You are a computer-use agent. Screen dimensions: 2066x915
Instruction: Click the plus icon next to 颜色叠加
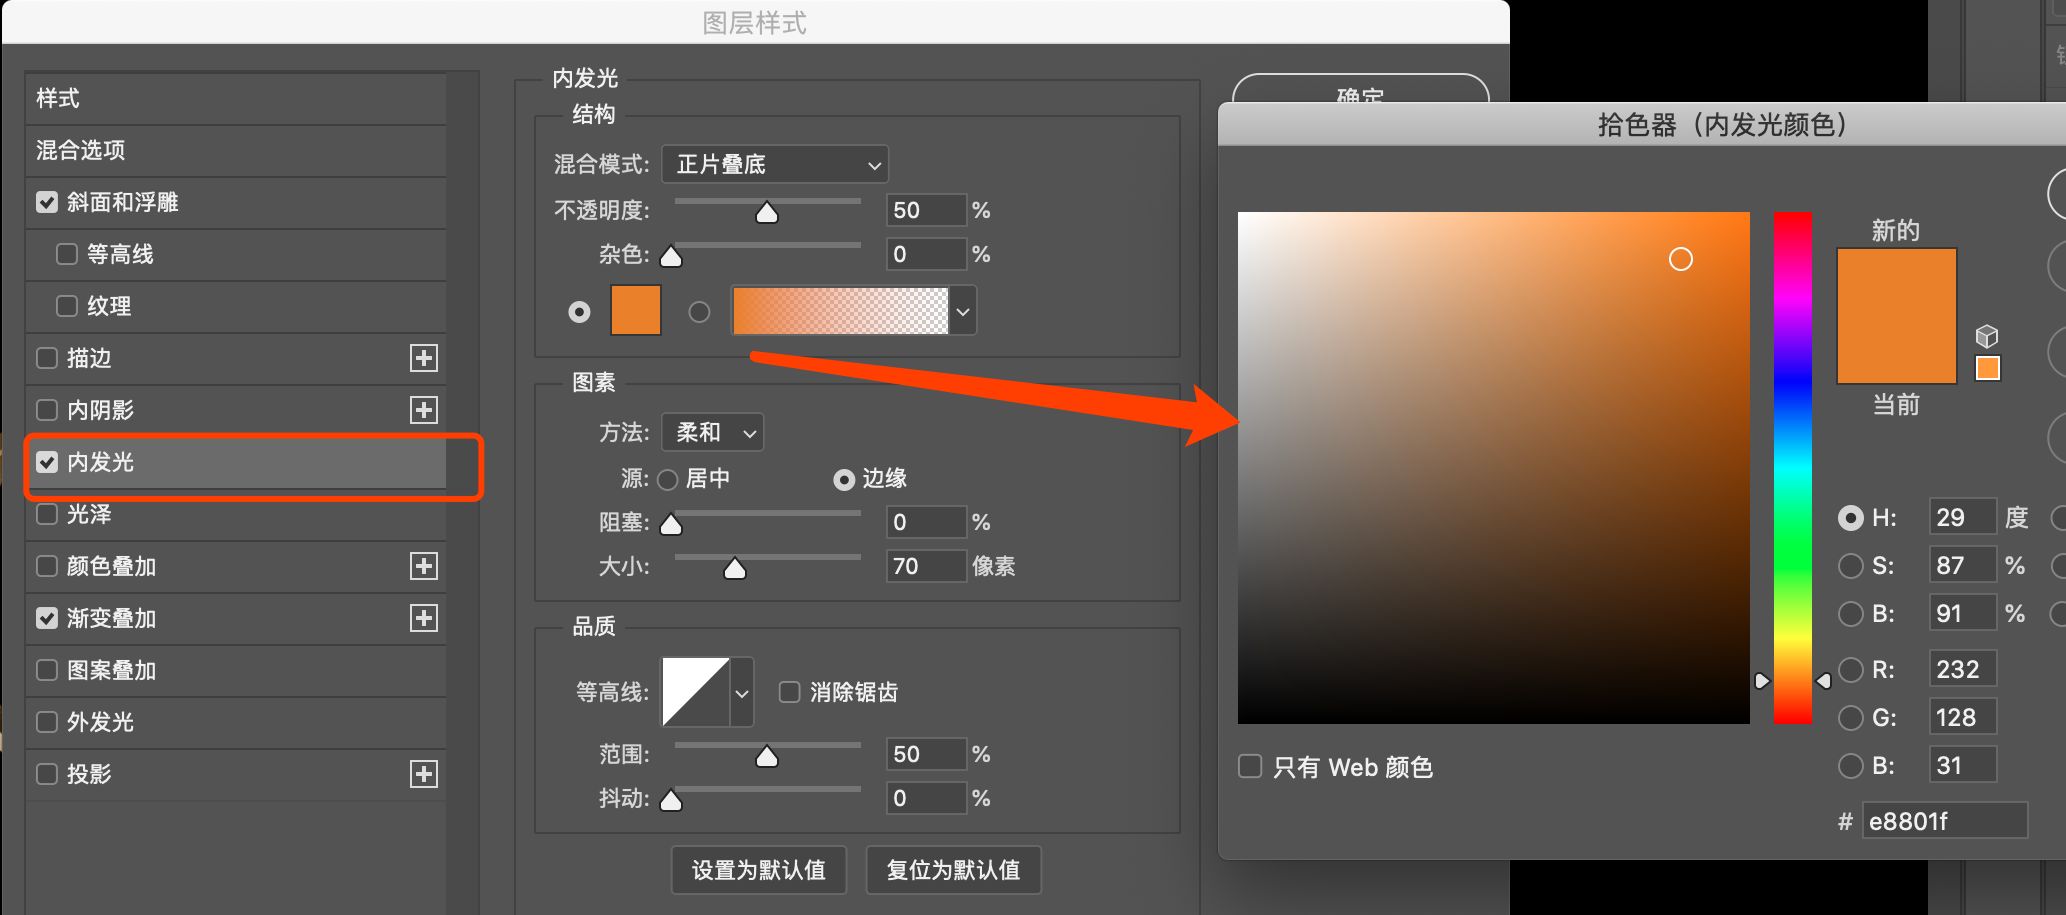click(424, 566)
